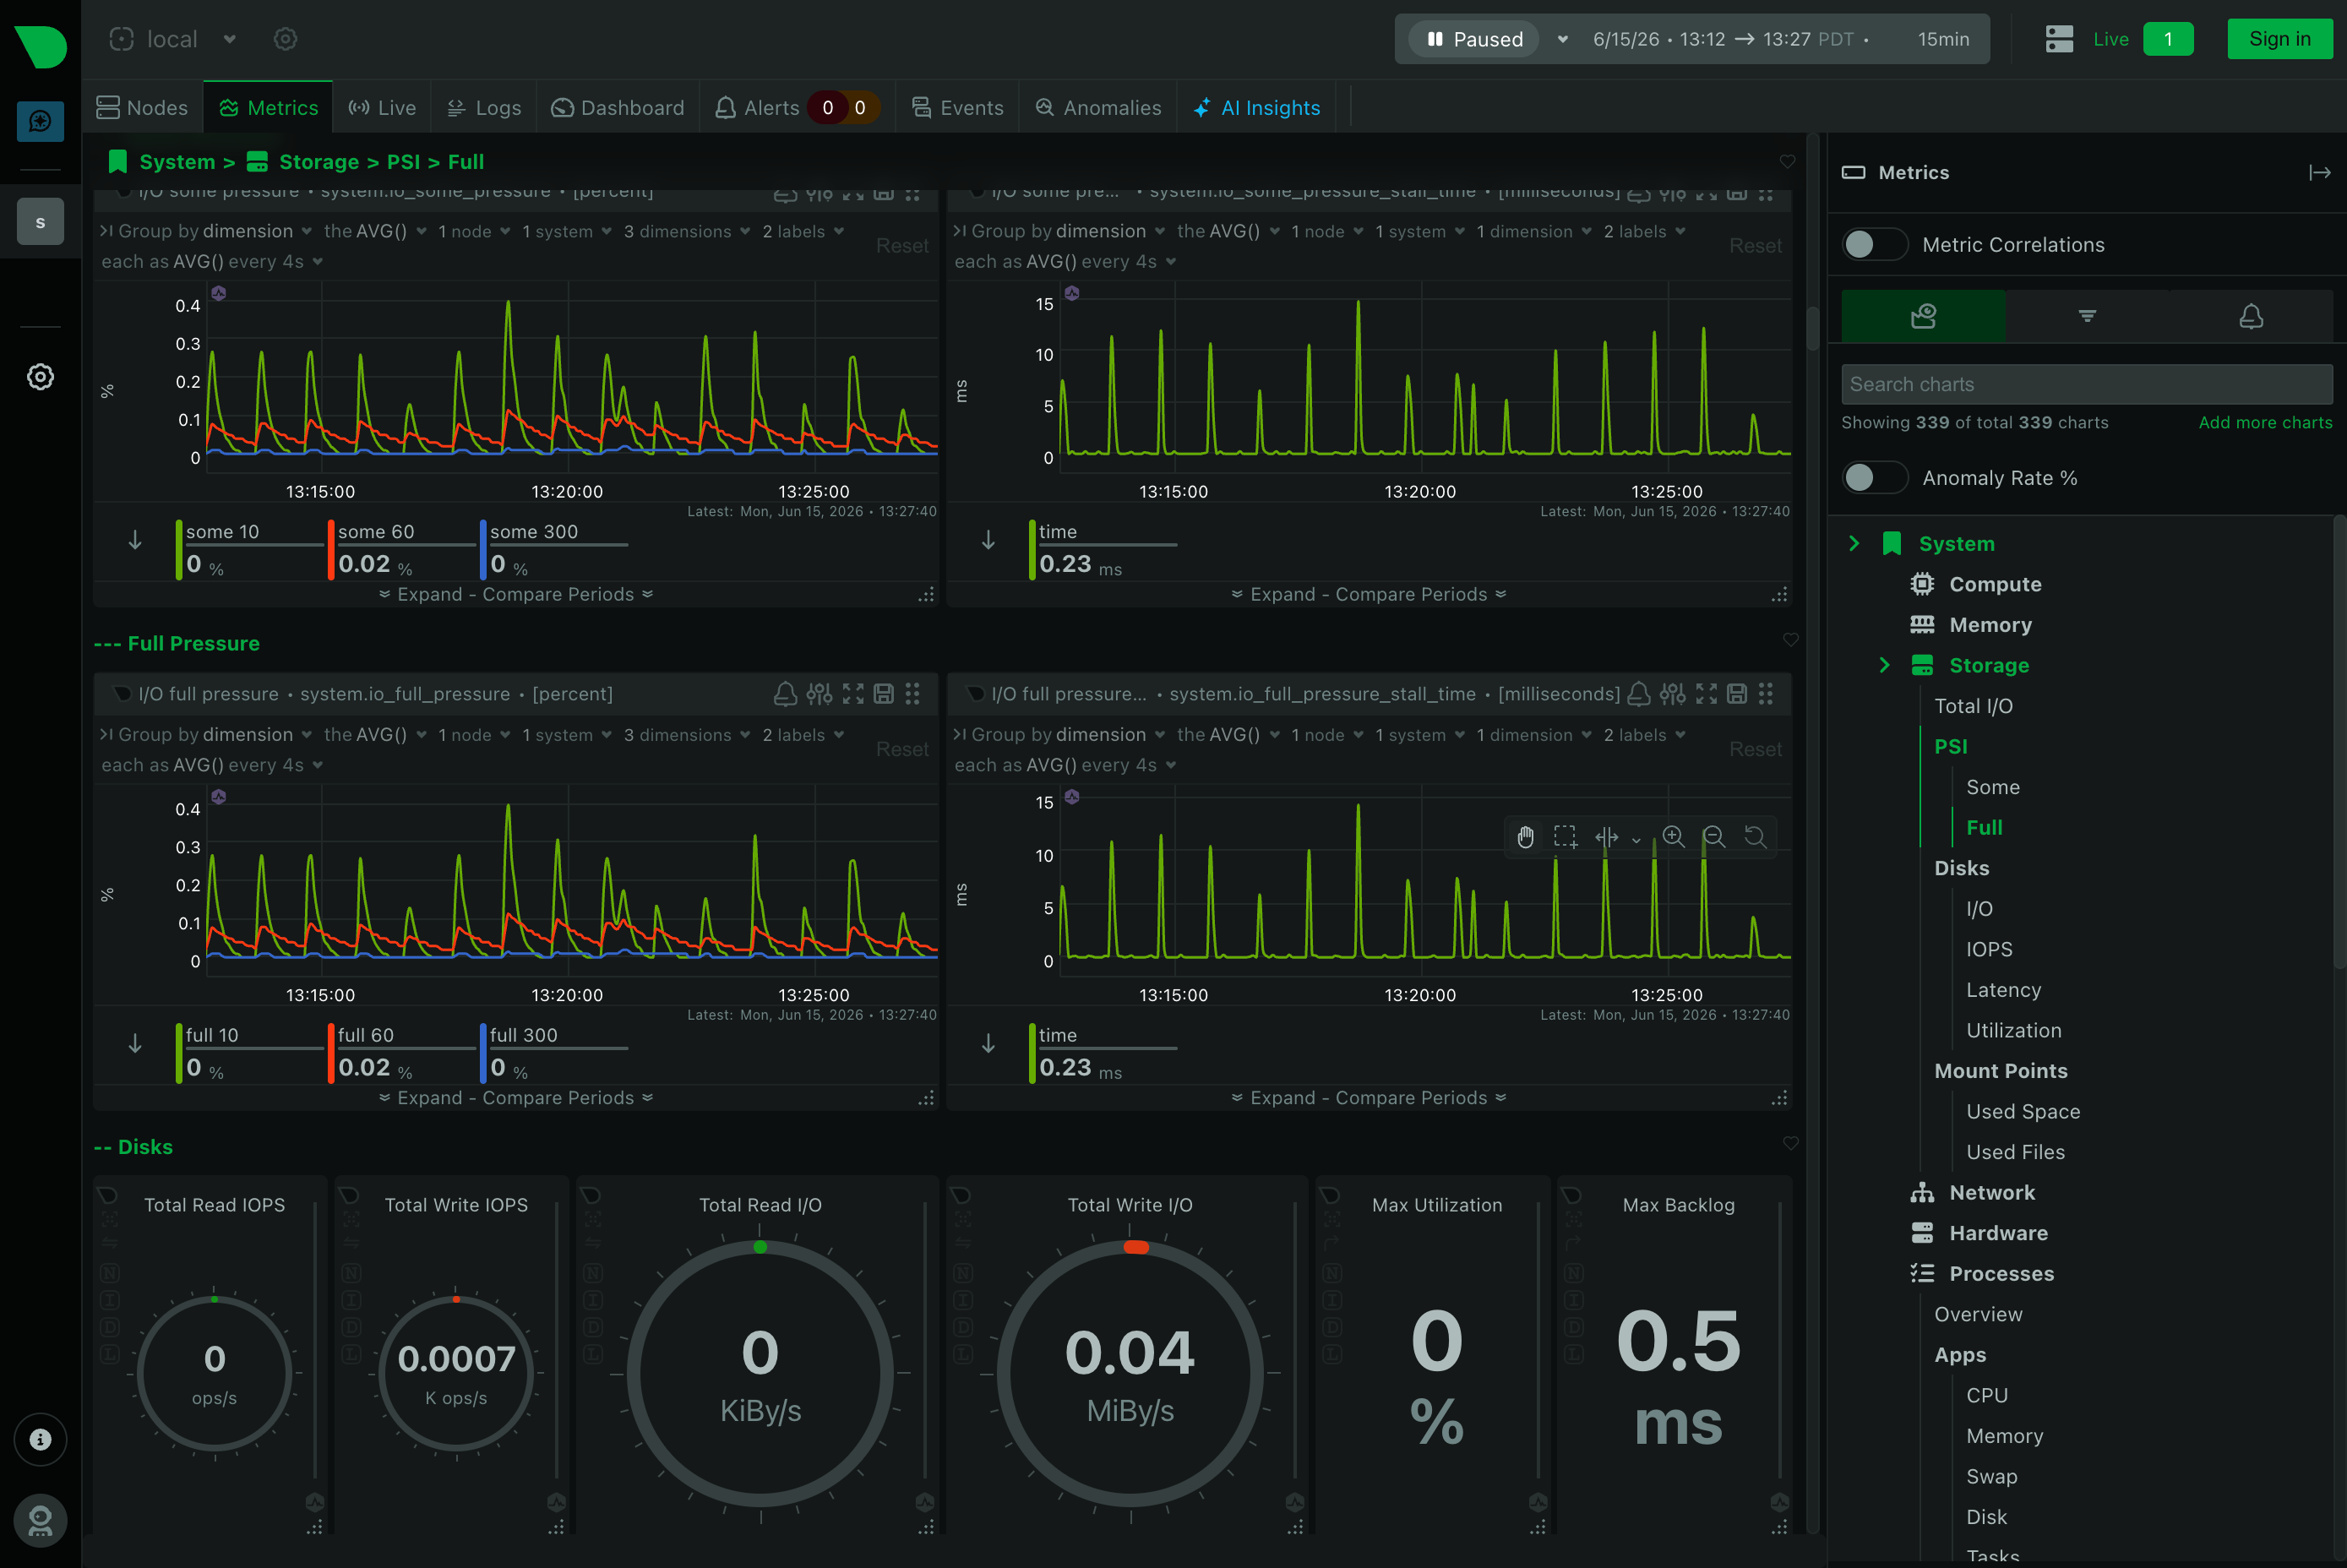2347x1568 pixels.
Task: Open alert bell on I/O full pressure percent chart
Action: click(785, 694)
